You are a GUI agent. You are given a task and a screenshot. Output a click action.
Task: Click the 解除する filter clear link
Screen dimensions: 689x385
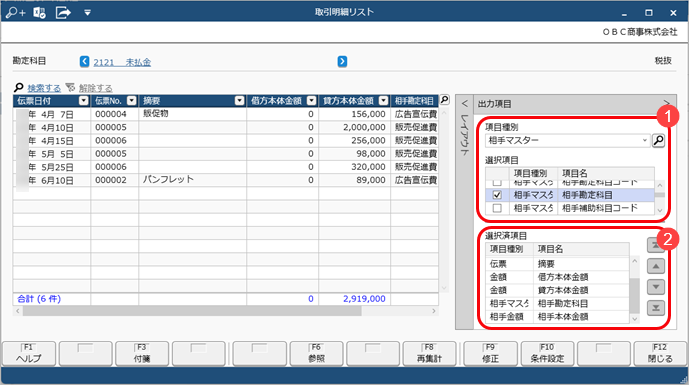[95, 88]
